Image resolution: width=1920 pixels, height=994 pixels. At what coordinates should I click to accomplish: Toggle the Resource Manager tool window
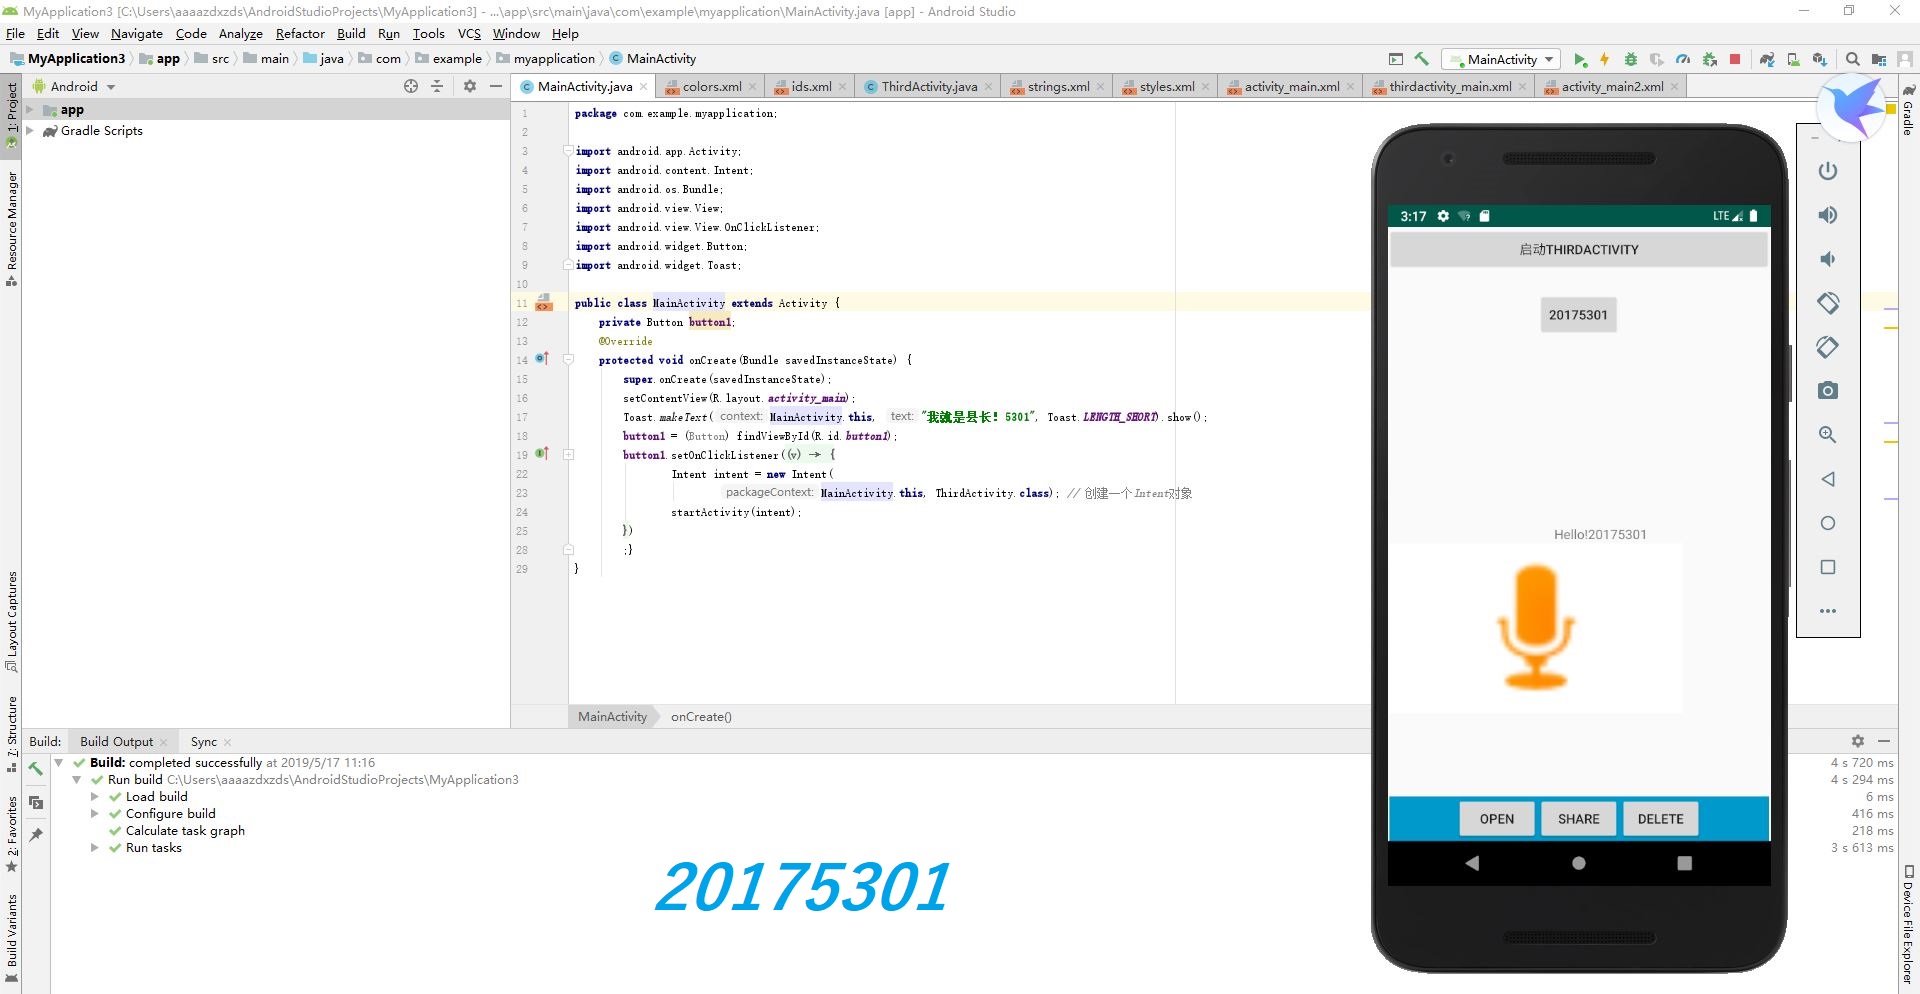click(x=11, y=229)
